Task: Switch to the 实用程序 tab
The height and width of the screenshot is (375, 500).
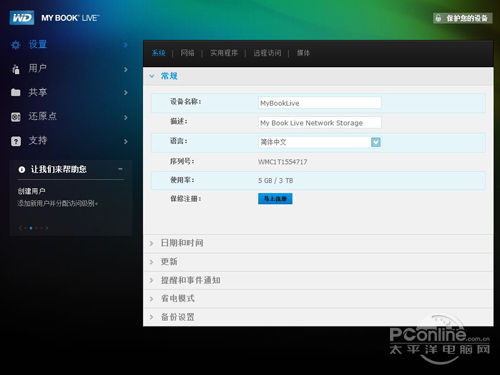Action: click(x=224, y=53)
